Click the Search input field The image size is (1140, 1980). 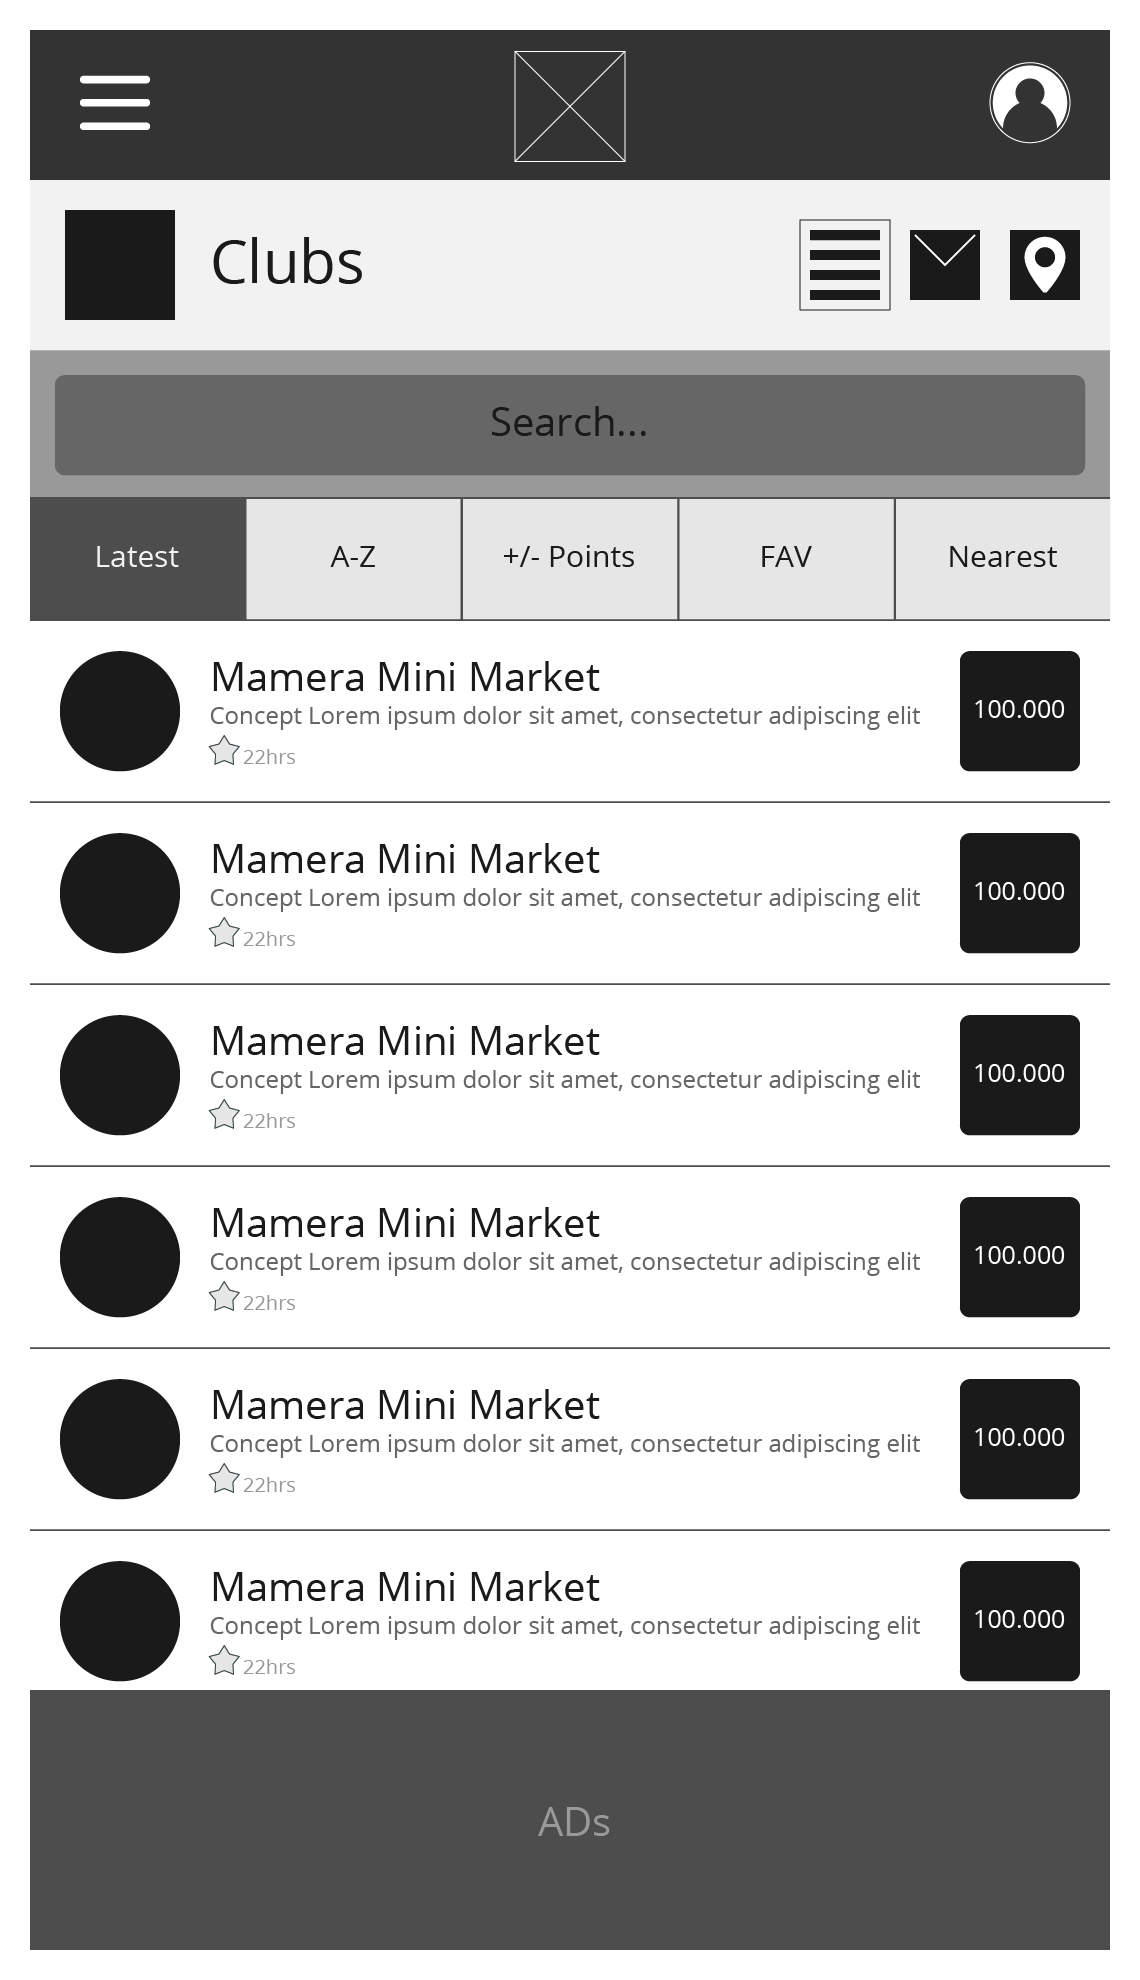tap(570, 424)
